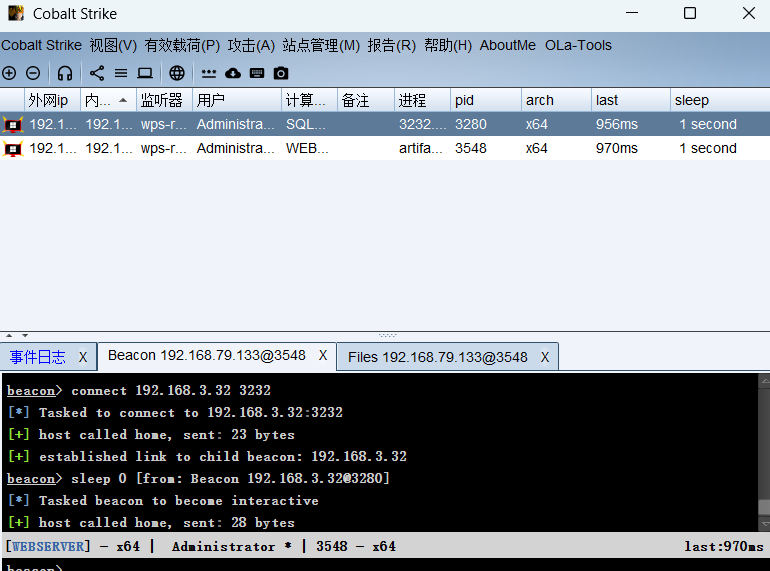770x571 pixels.
Task: Open the 站点管理(M) menu
Action: click(321, 45)
